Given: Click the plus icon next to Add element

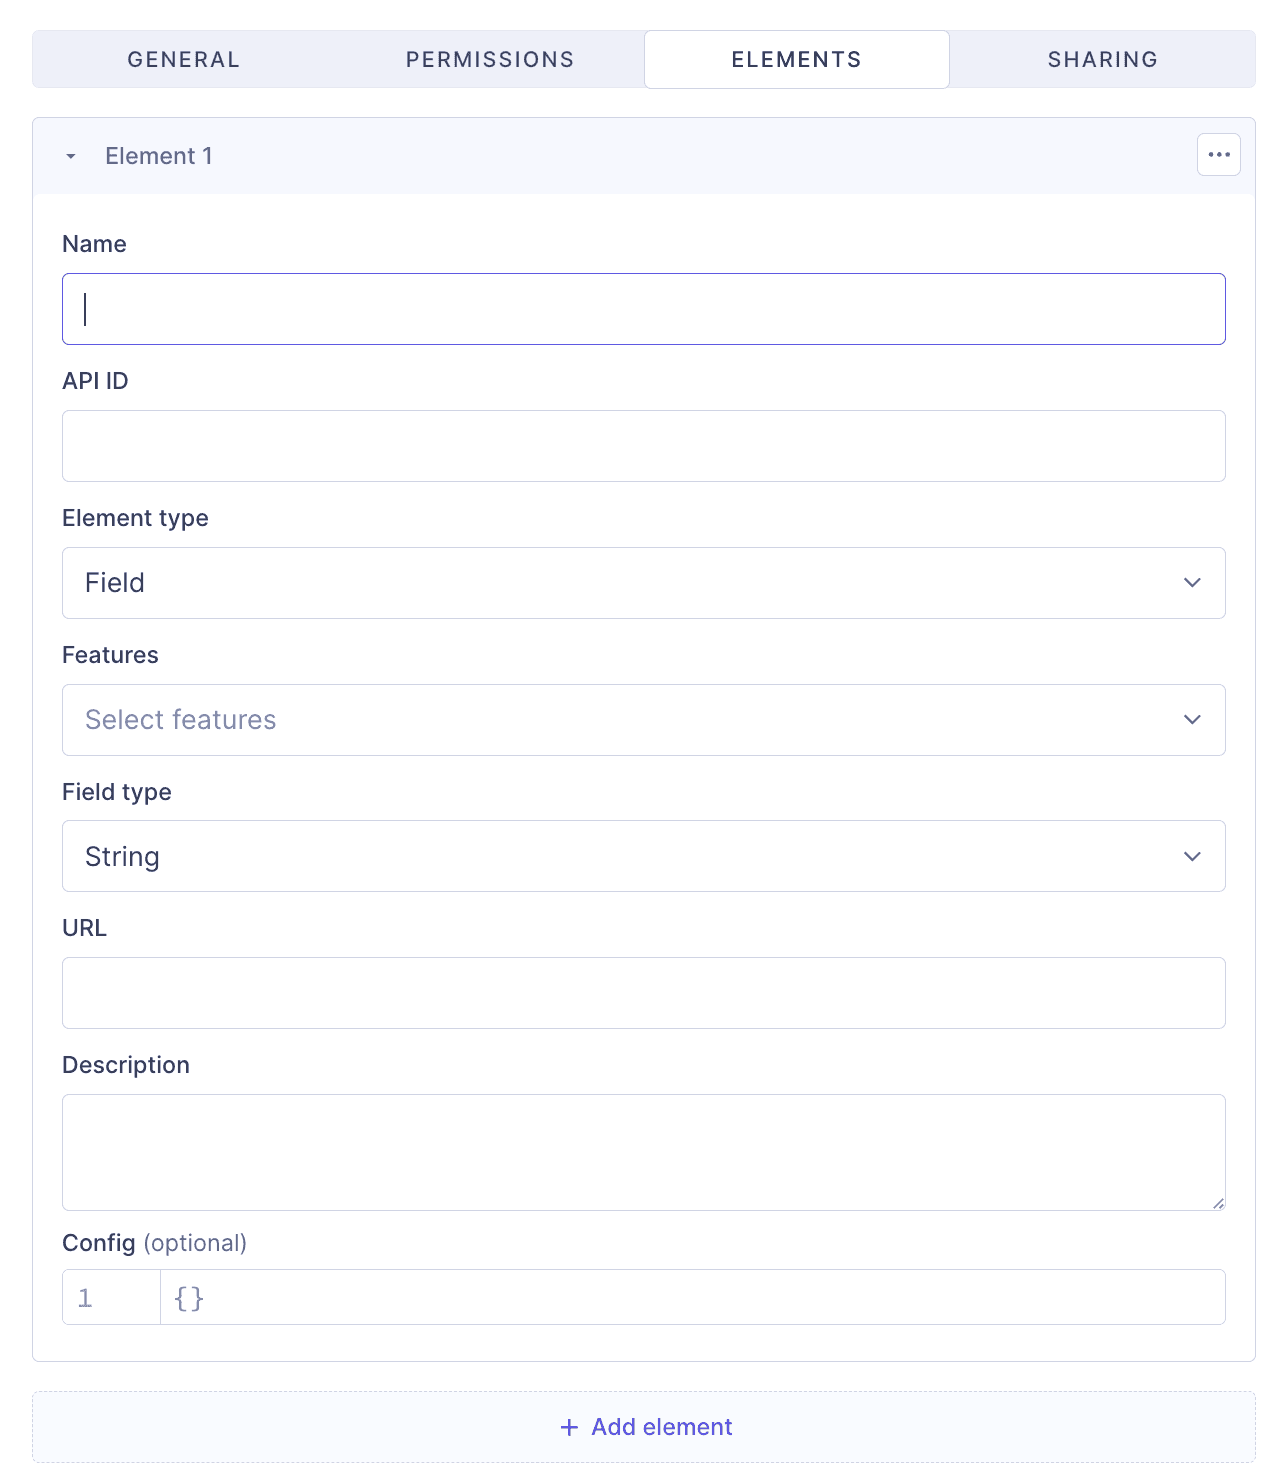Looking at the screenshot, I should (x=568, y=1427).
